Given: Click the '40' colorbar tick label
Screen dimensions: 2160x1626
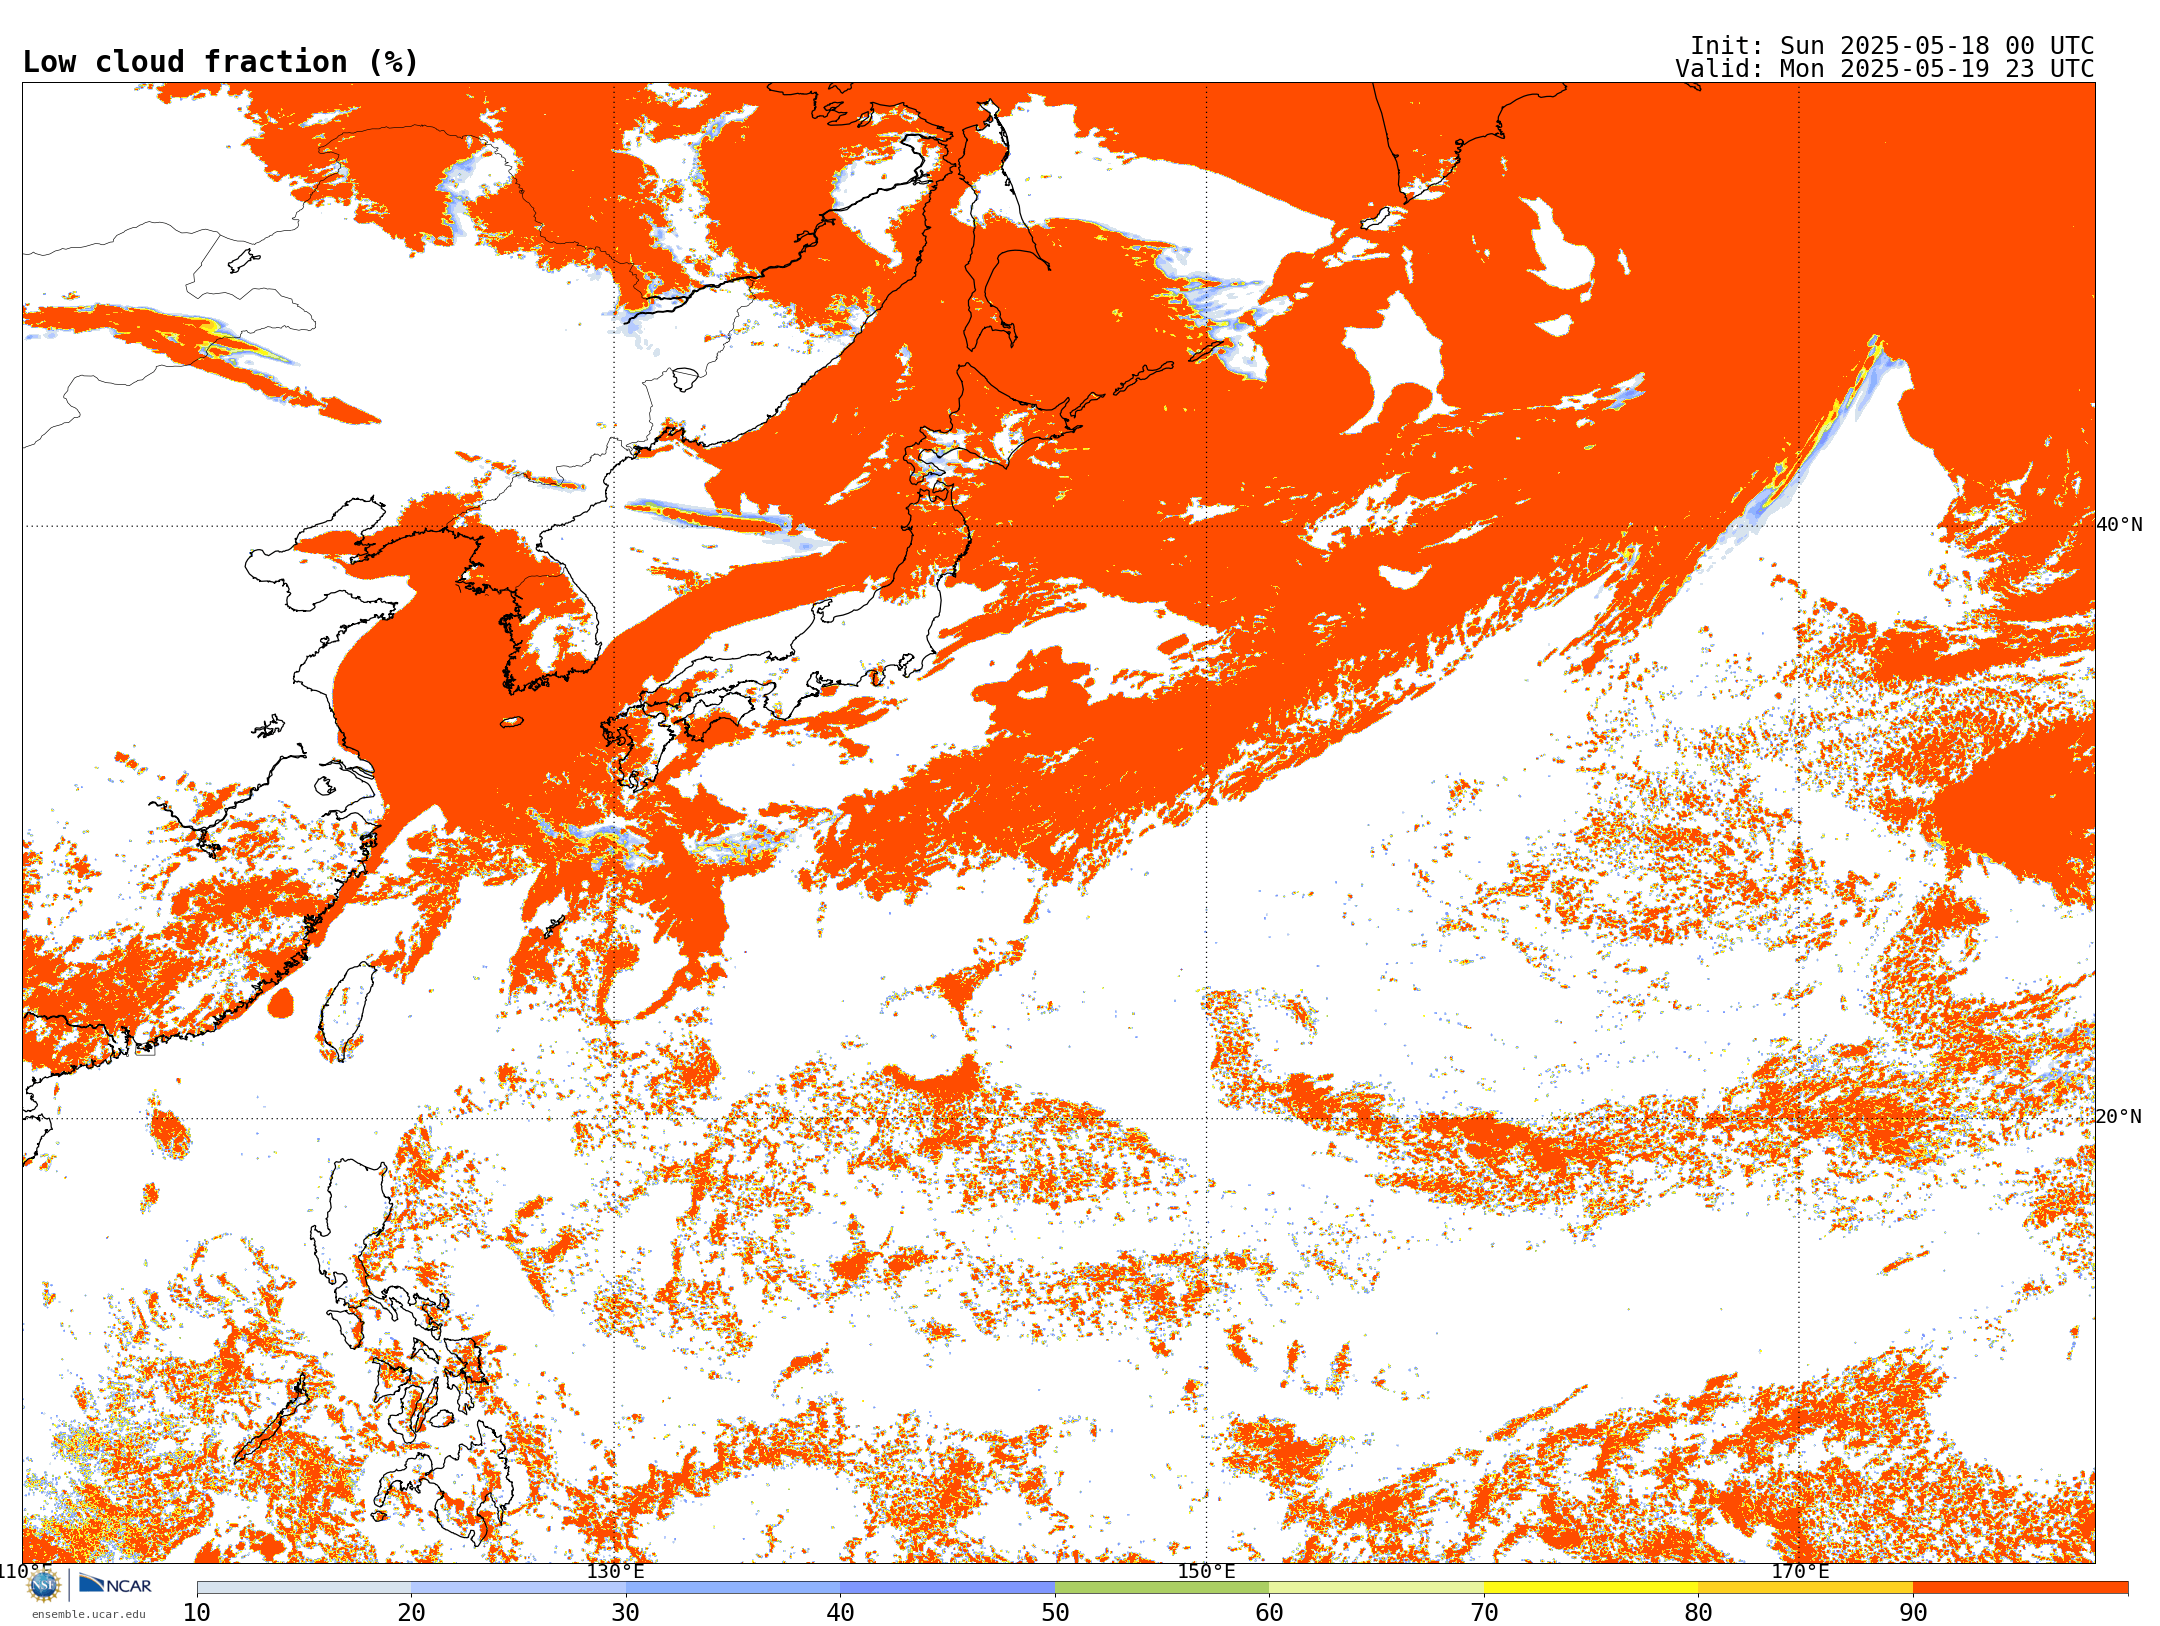Looking at the screenshot, I should tap(840, 1612).
